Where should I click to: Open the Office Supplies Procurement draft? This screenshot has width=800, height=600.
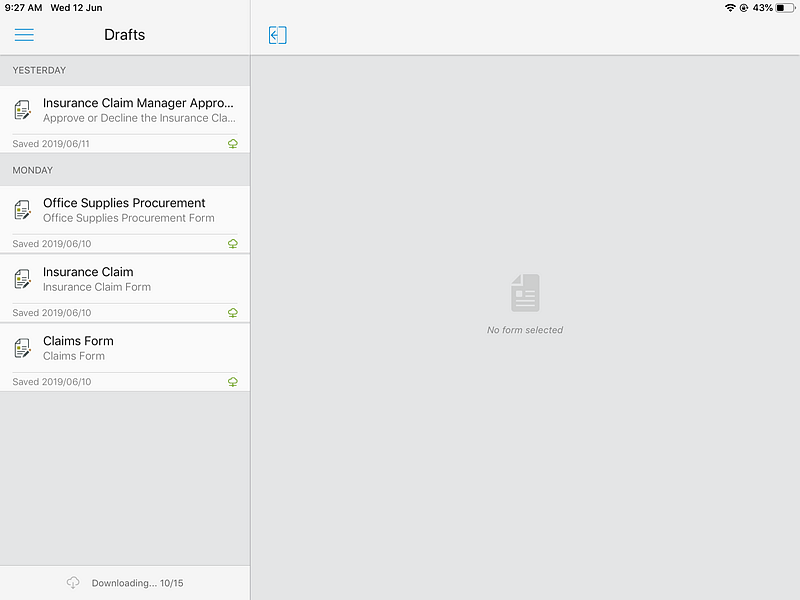tap(125, 219)
